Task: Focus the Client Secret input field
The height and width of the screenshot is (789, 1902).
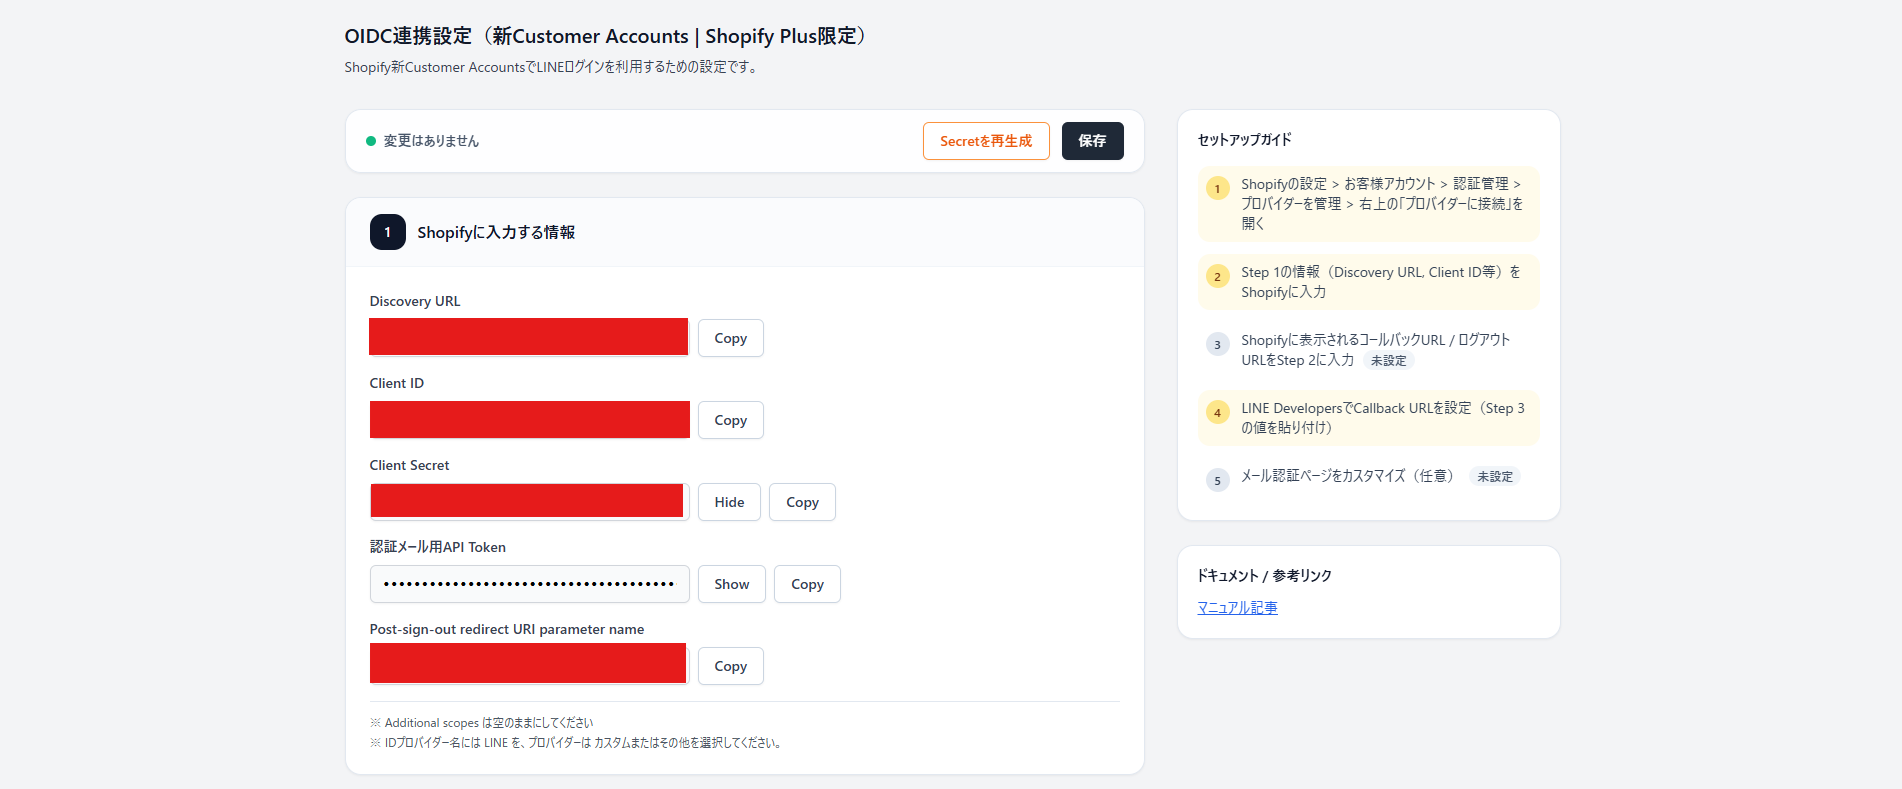Action: click(528, 502)
